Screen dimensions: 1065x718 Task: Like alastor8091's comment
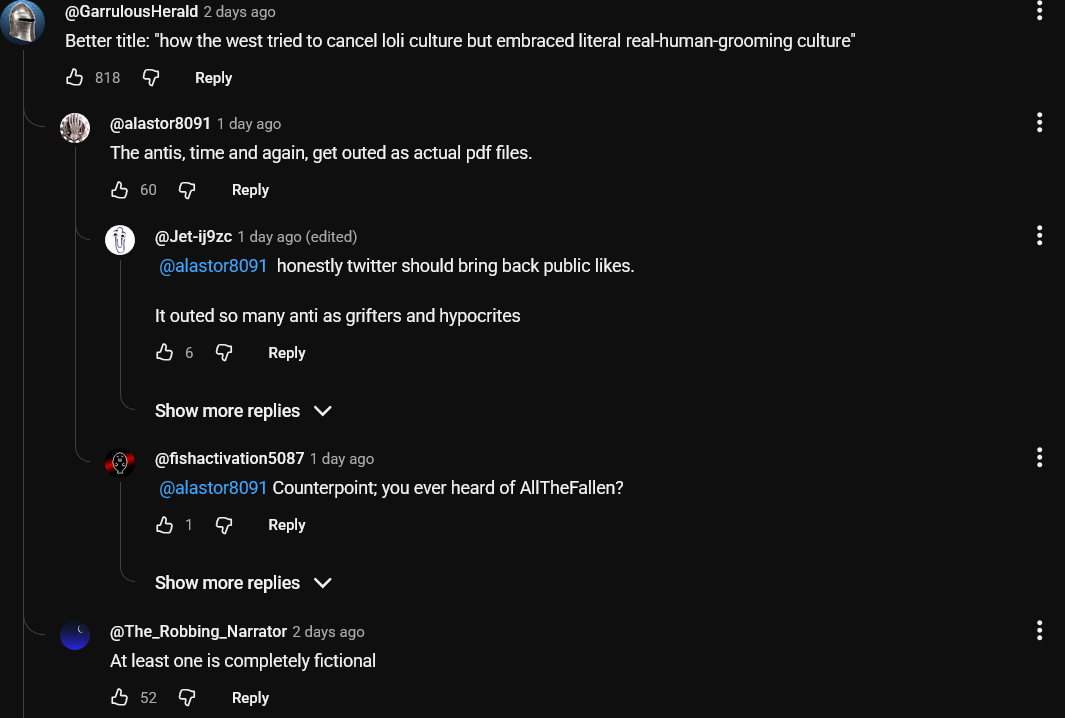tap(120, 190)
